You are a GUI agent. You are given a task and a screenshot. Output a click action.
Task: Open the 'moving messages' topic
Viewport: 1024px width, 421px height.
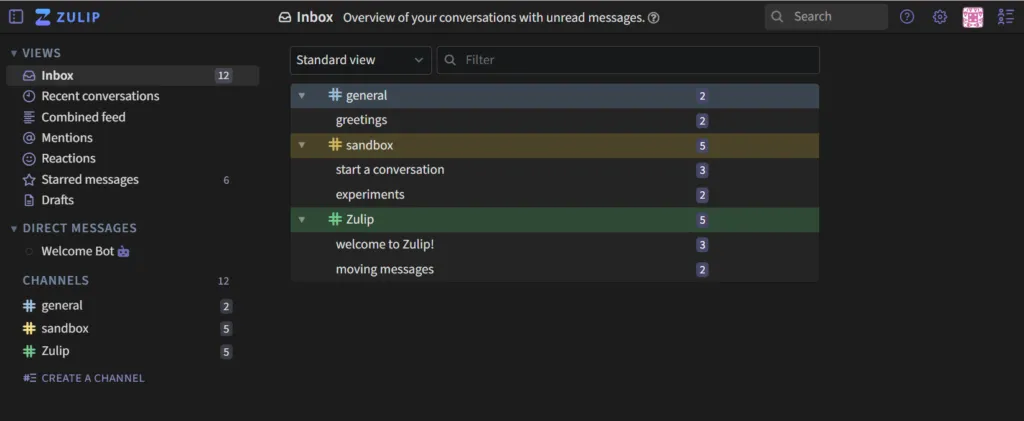385,269
